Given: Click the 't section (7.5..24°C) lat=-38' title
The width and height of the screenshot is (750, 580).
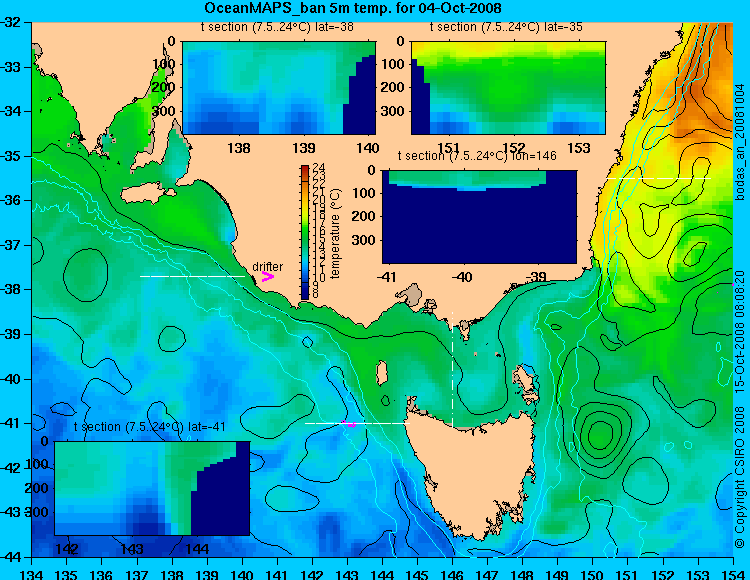Looking at the screenshot, I should [x=277, y=27].
